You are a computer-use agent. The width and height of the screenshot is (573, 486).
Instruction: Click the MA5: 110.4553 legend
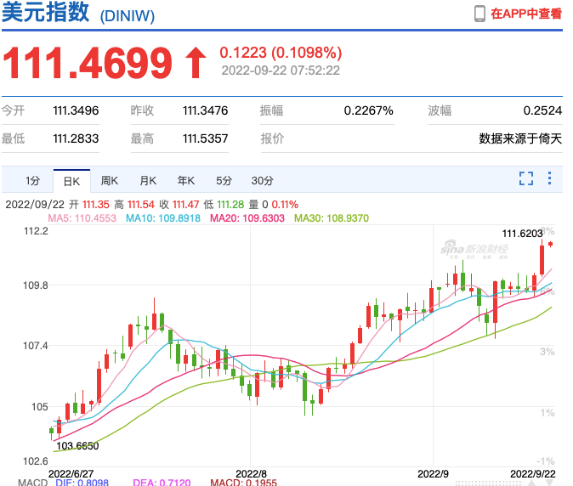pyautogui.click(x=82, y=219)
